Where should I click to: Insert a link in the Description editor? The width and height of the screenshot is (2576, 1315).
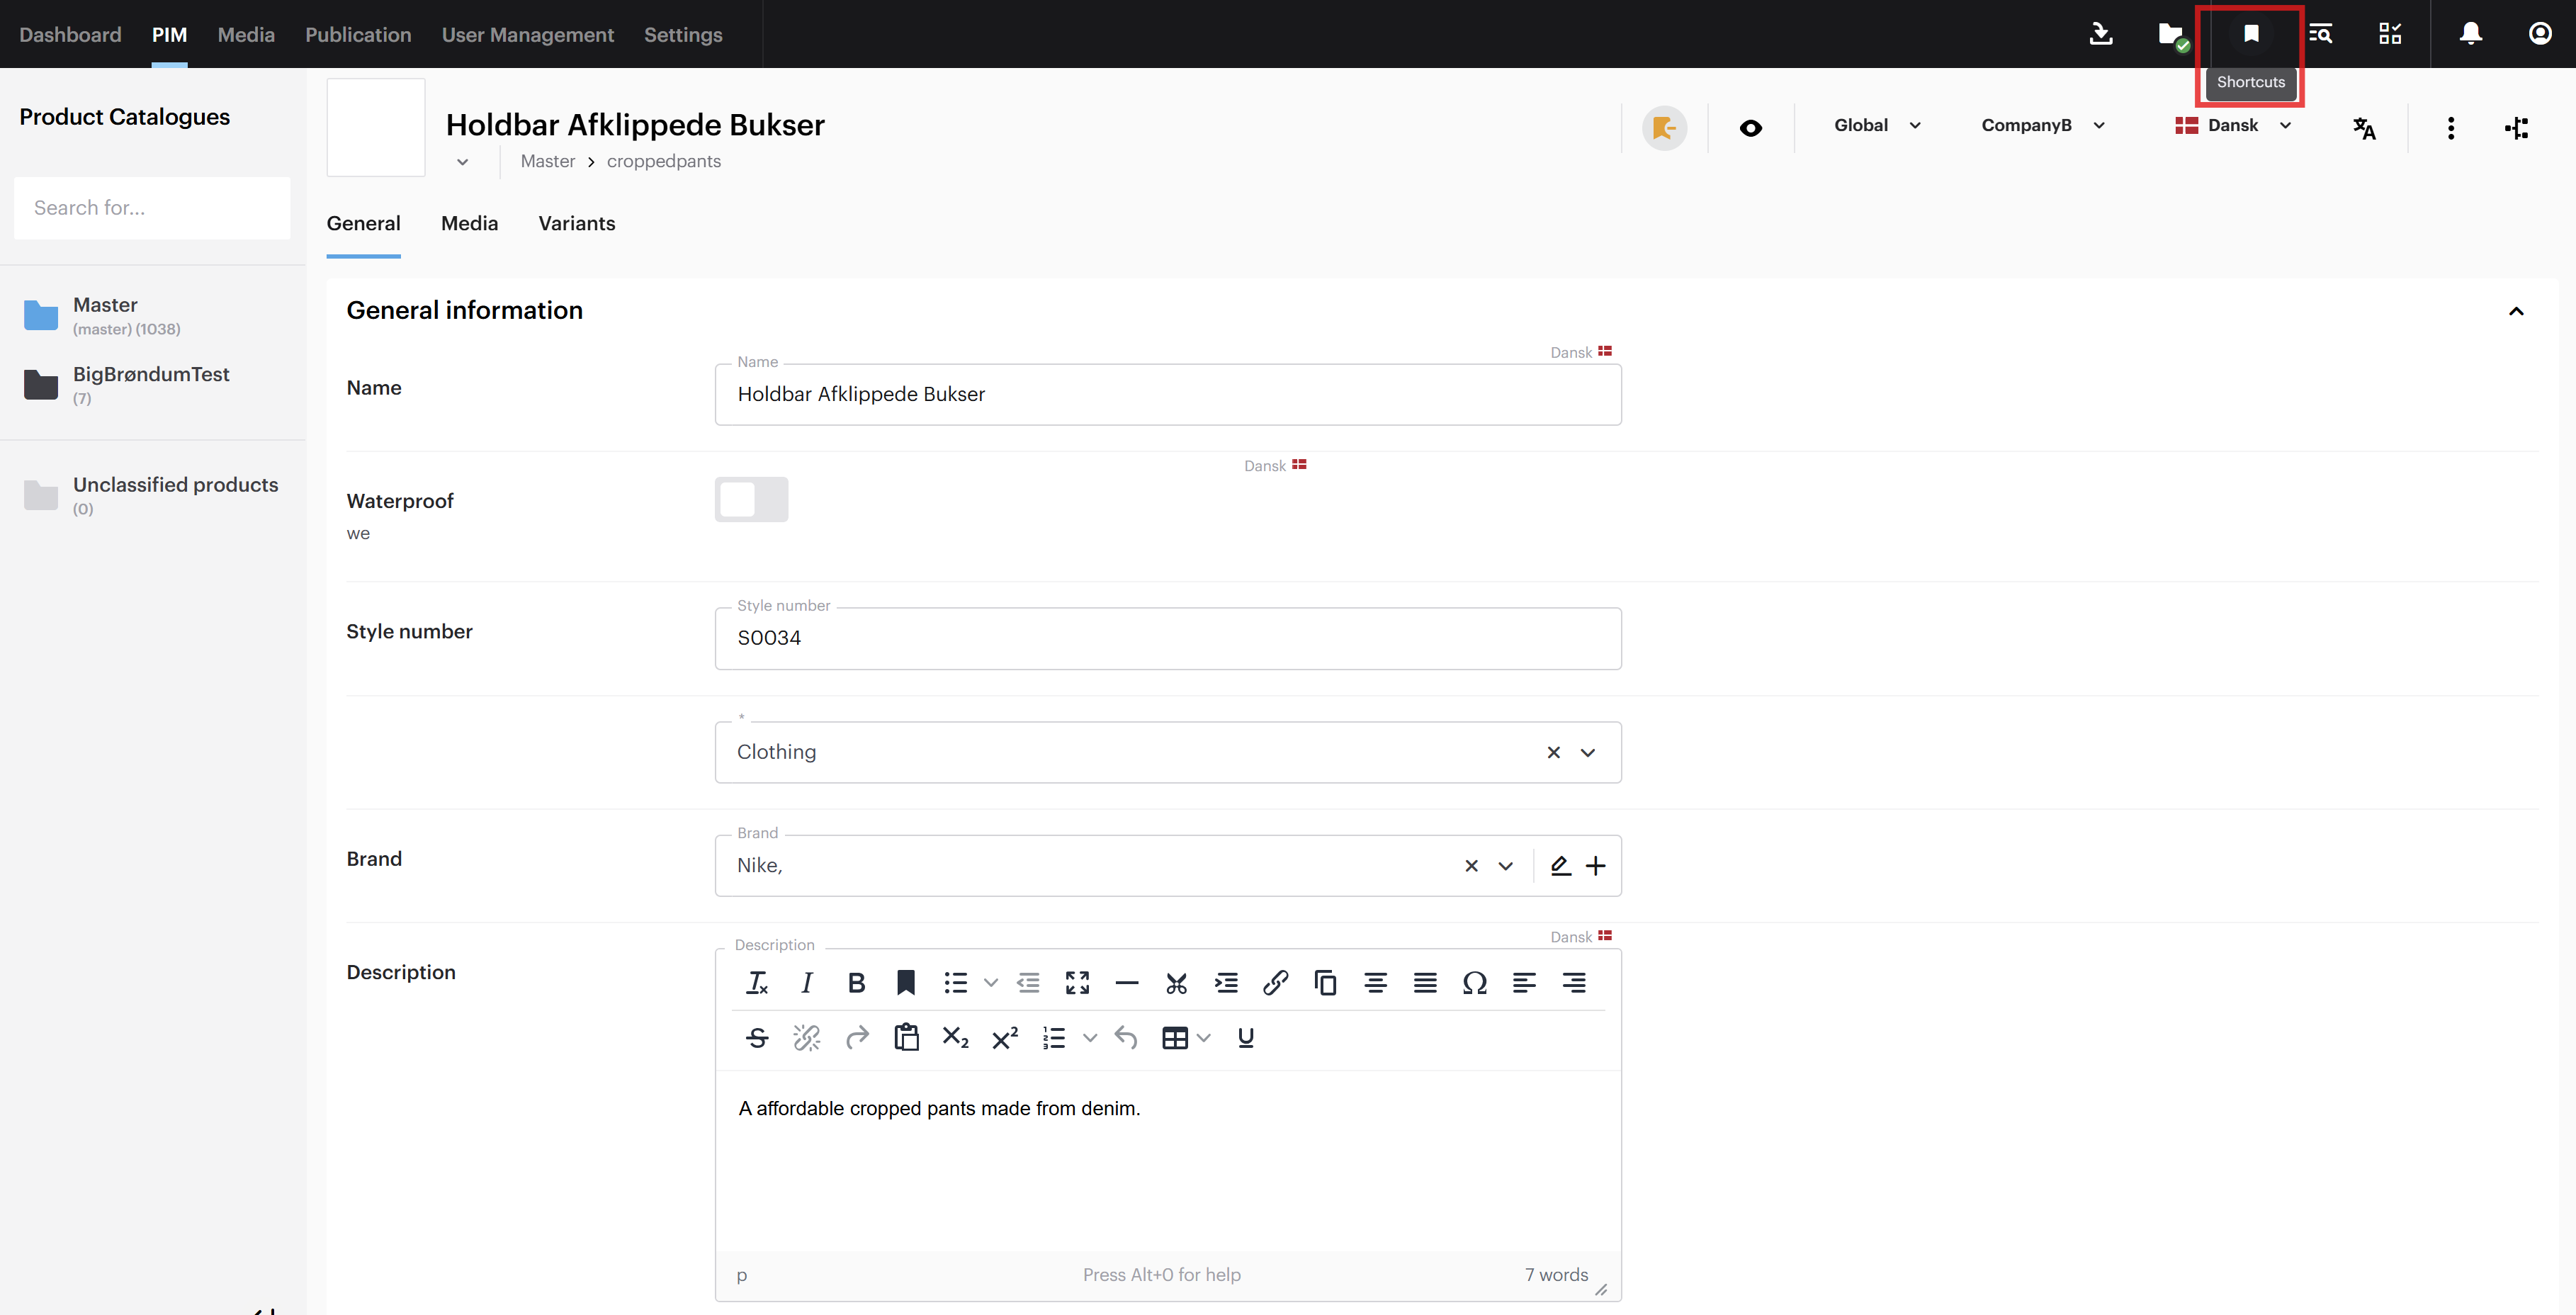[1275, 983]
